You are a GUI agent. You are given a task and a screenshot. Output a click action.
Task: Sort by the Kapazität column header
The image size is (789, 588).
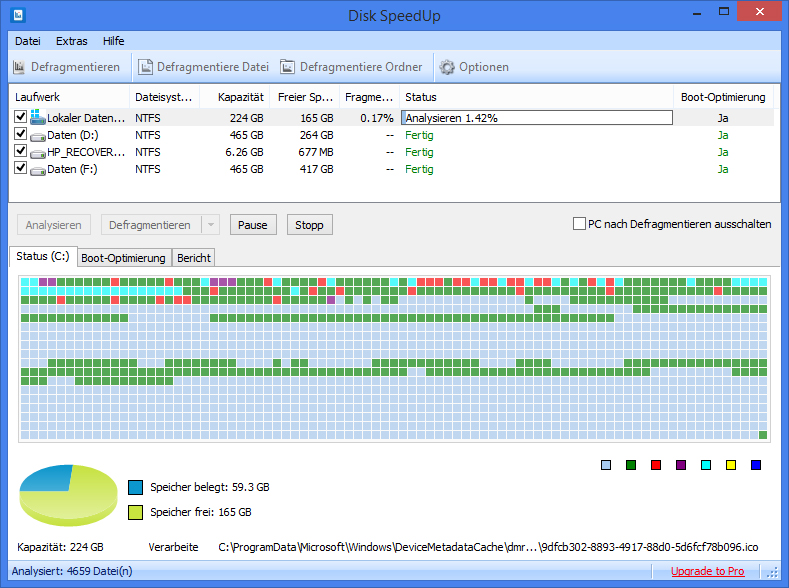click(x=235, y=97)
